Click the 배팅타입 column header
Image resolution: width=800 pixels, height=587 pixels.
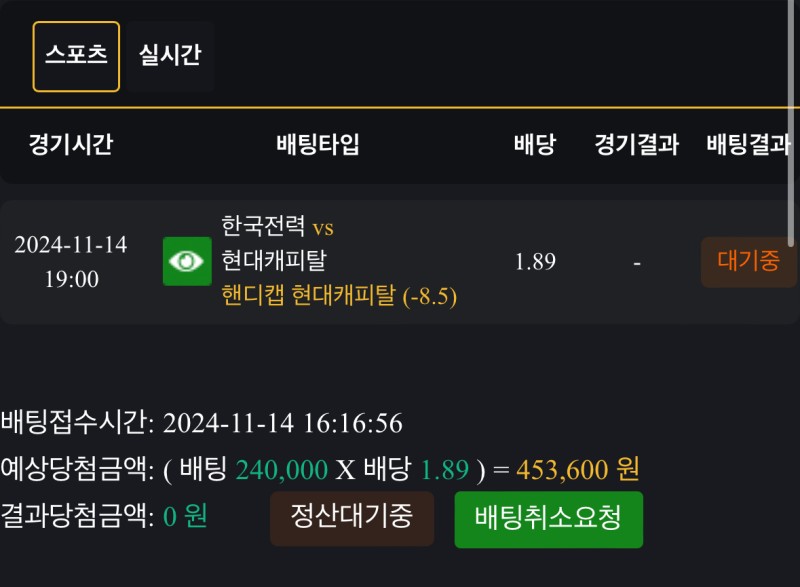coord(317,145)
